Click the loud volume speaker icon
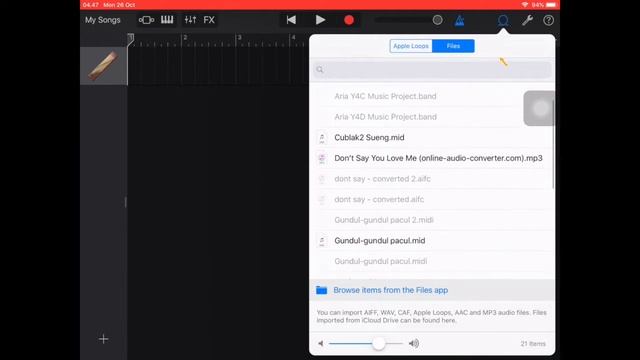 coord(414,344)
